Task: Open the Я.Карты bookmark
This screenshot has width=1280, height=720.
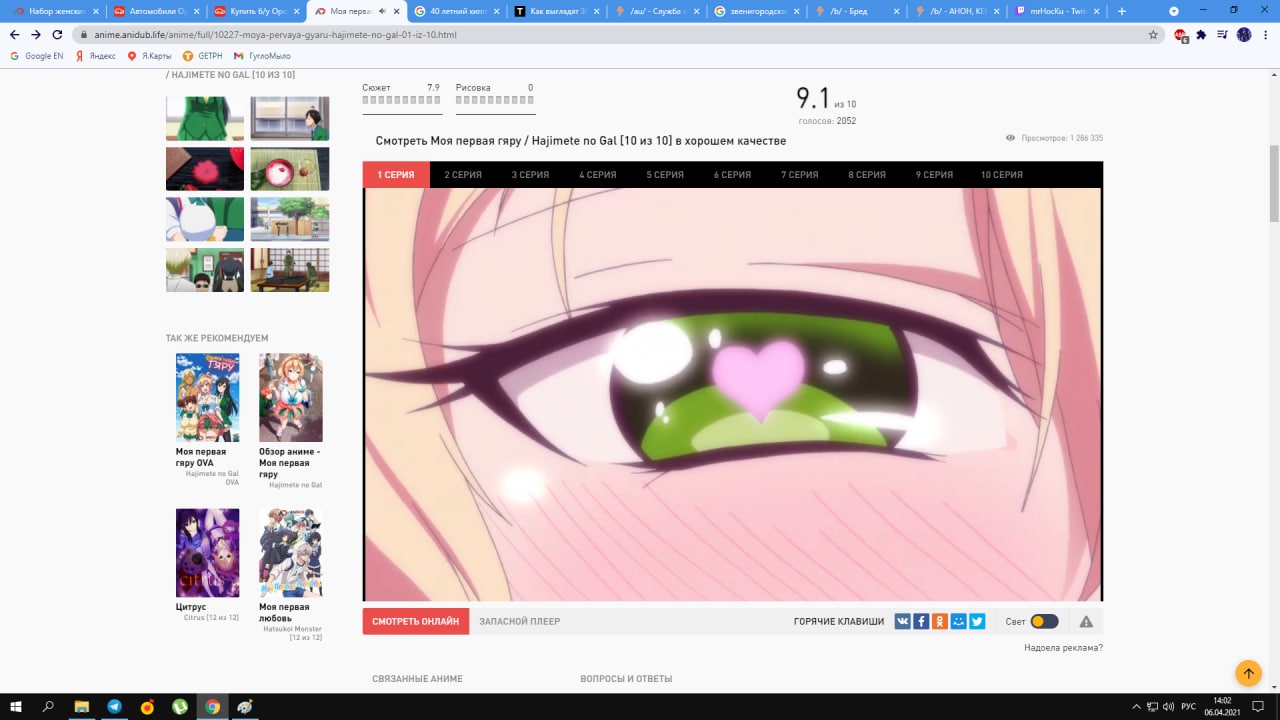Action: click(148, 56)
